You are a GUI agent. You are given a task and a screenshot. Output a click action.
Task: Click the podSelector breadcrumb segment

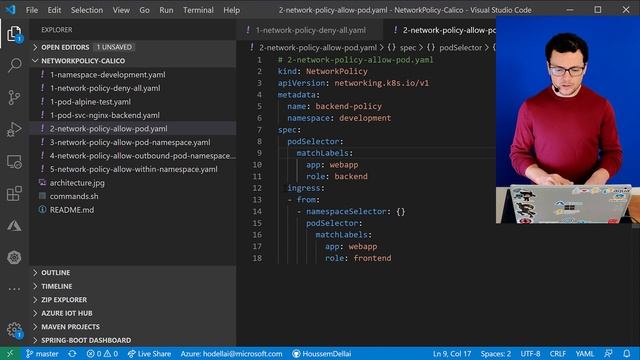tap(460, 48)
